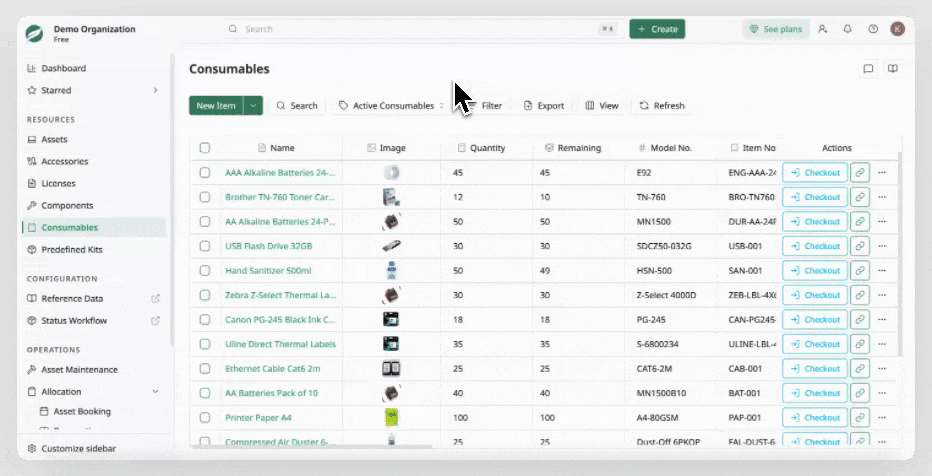Click thumbnail image of USB Flash Drive
Image resolution: width=932 pixels, height=476 pixels.
coord(391,246)
